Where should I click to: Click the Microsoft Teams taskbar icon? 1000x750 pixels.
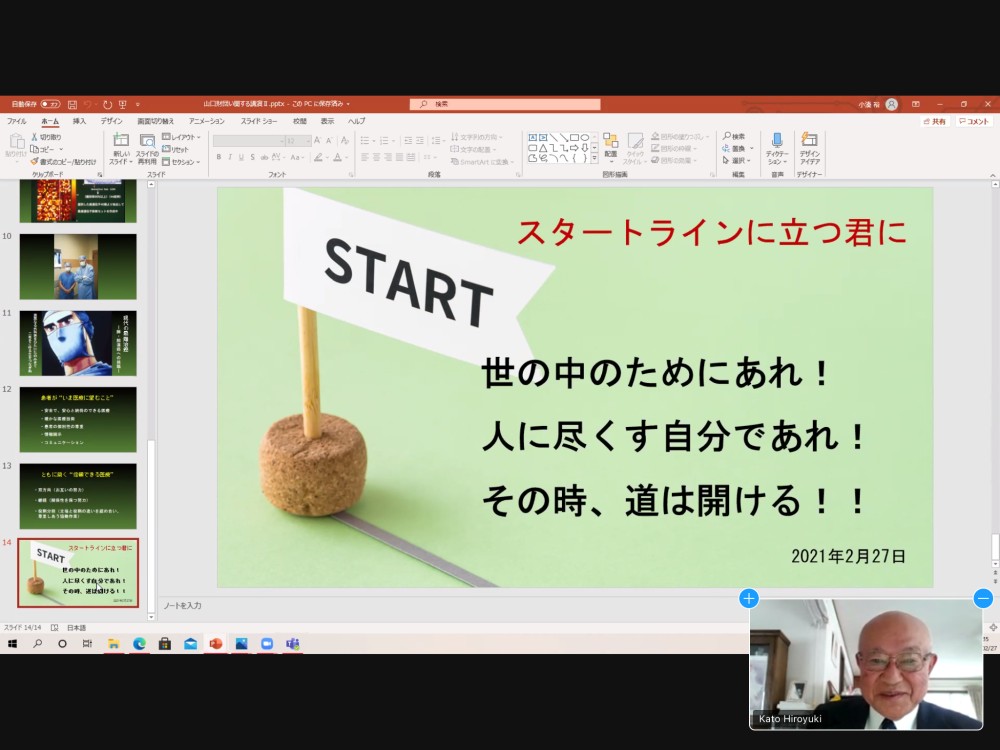(x=292, y=643)
